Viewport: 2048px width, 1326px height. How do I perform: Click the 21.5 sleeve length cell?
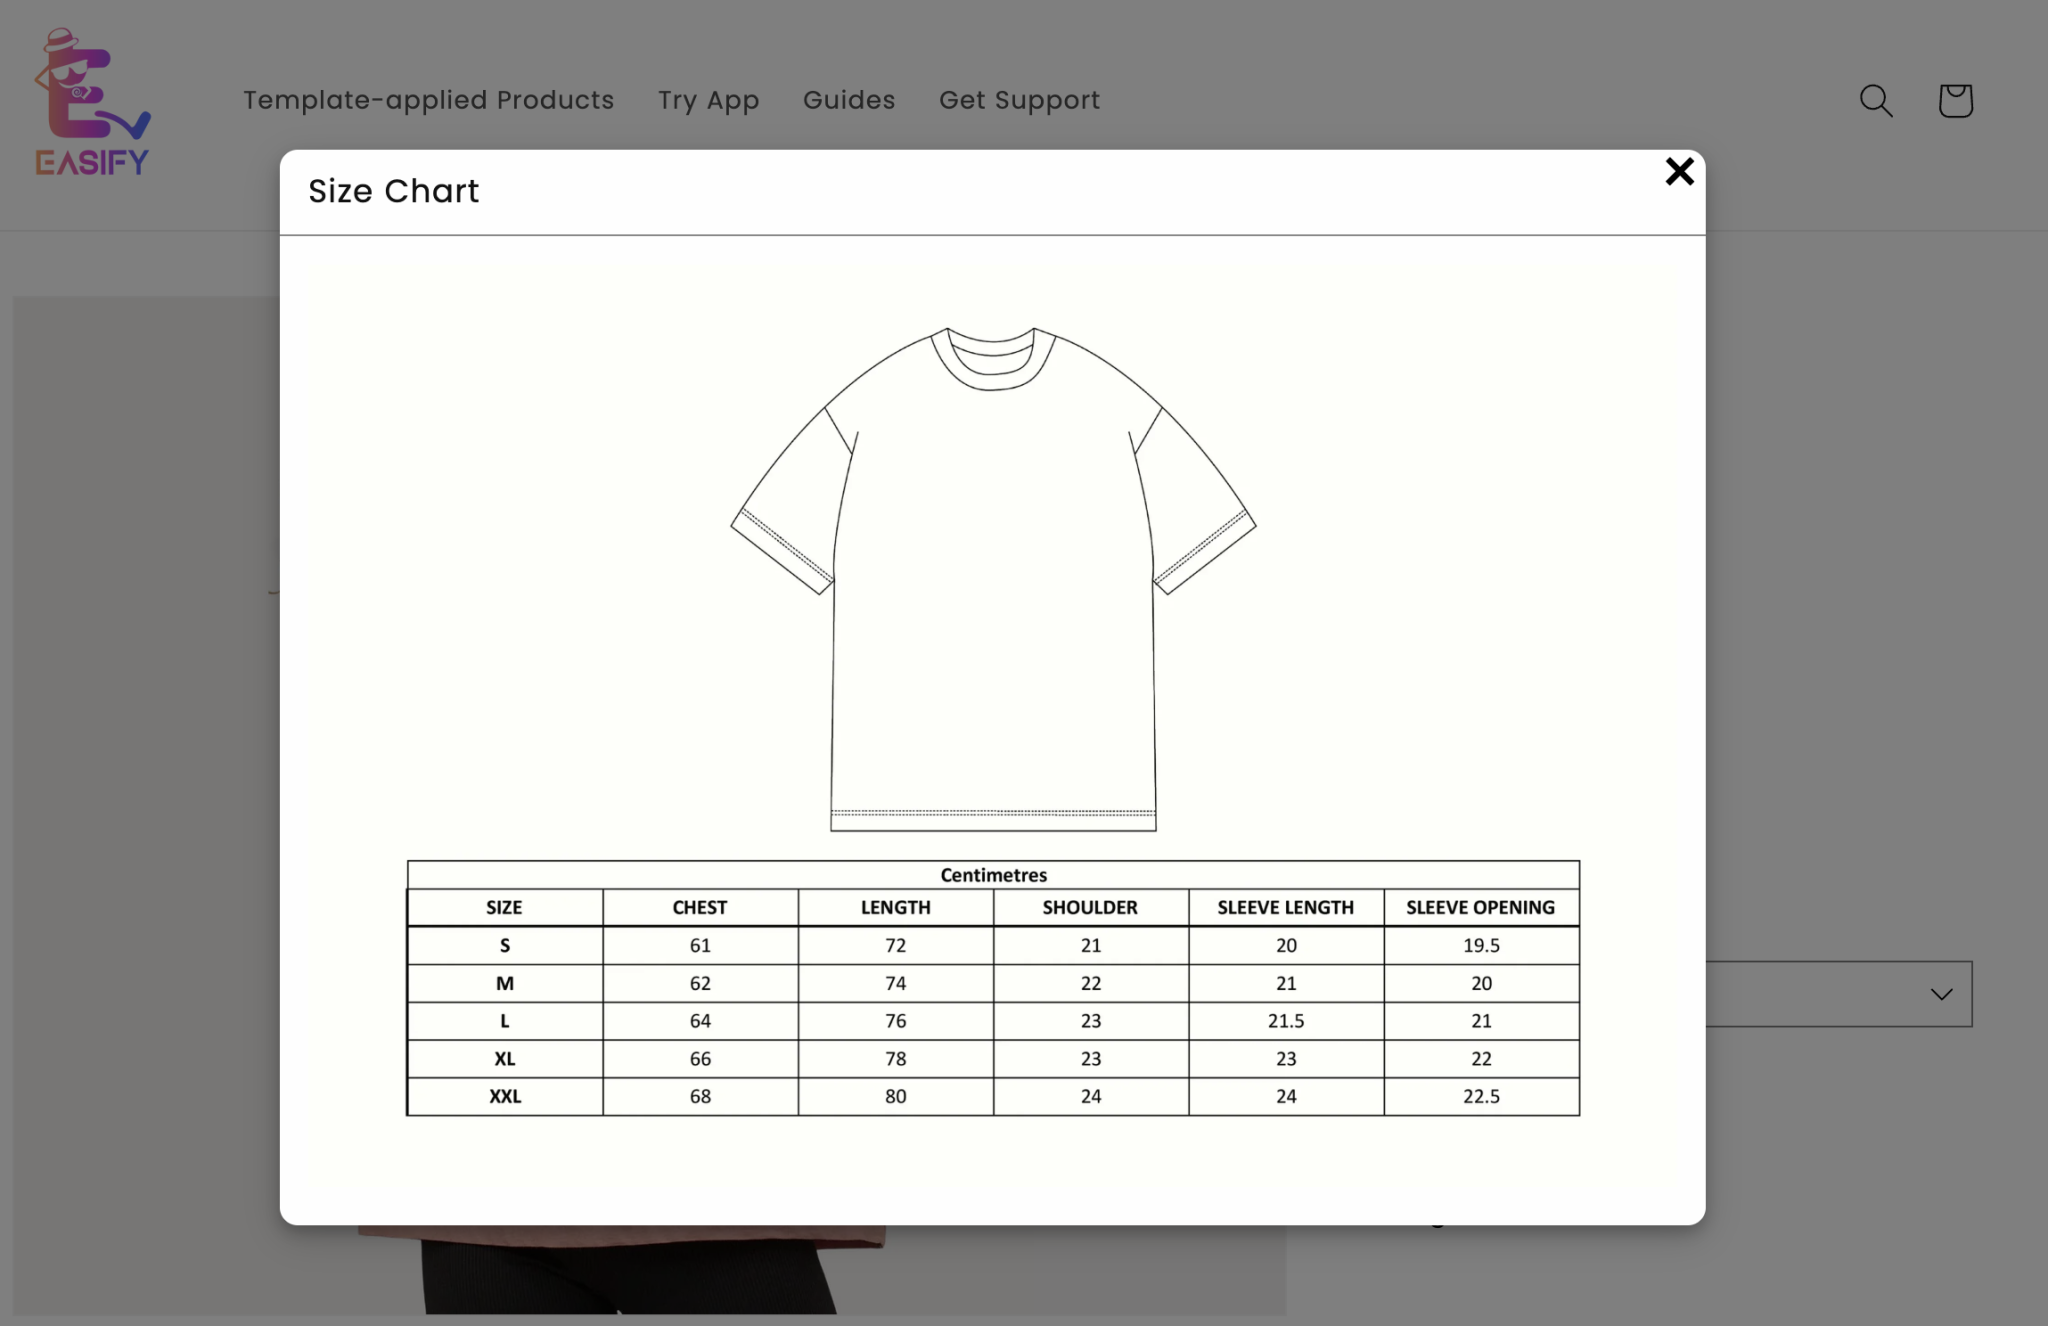tap(1286, 1021)
